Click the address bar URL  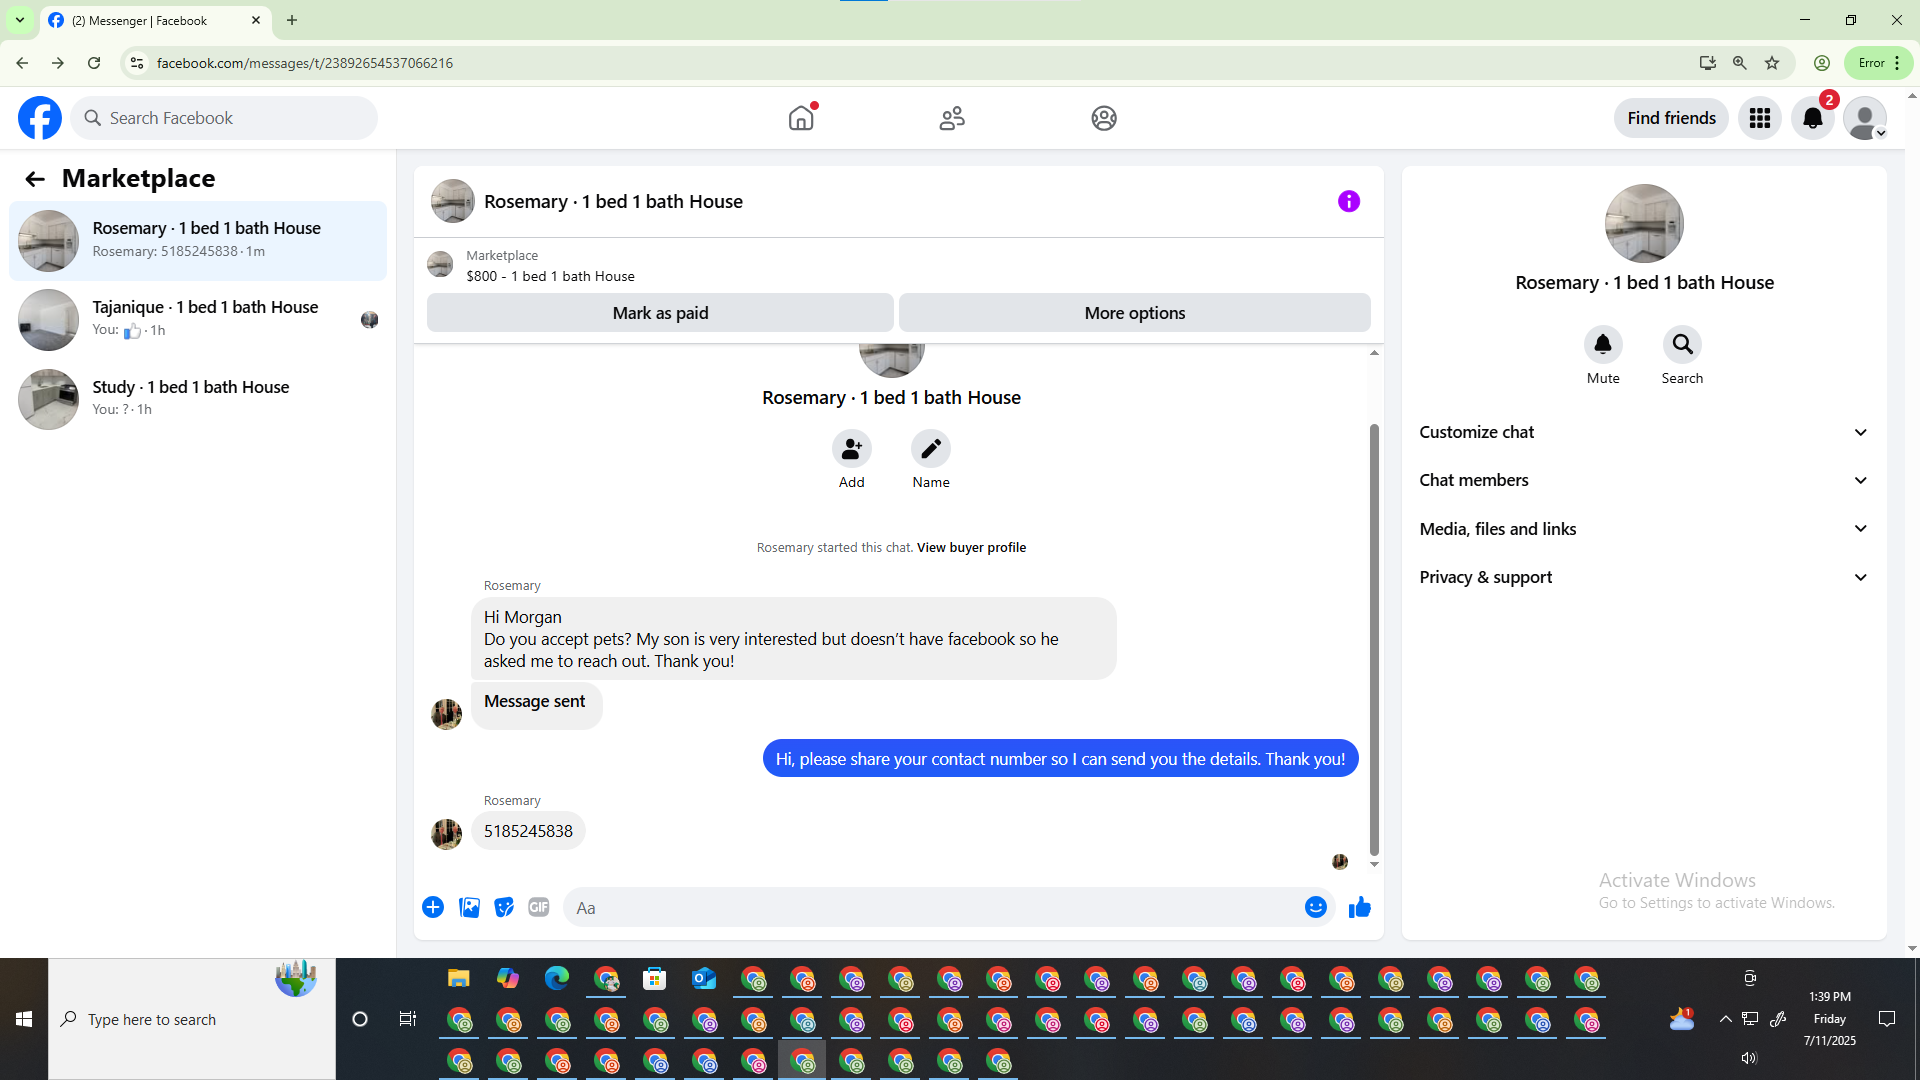pyautogui.click(x=305, y=63)
